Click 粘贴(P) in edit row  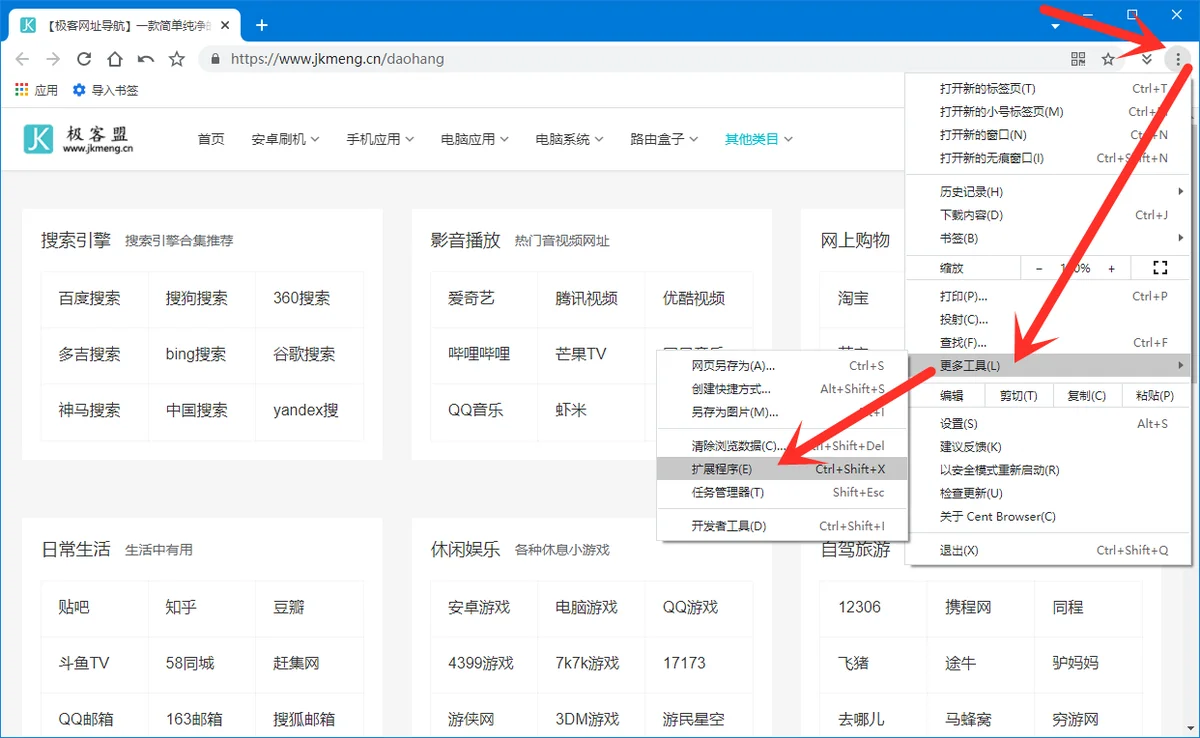(x=1155, y=396)
